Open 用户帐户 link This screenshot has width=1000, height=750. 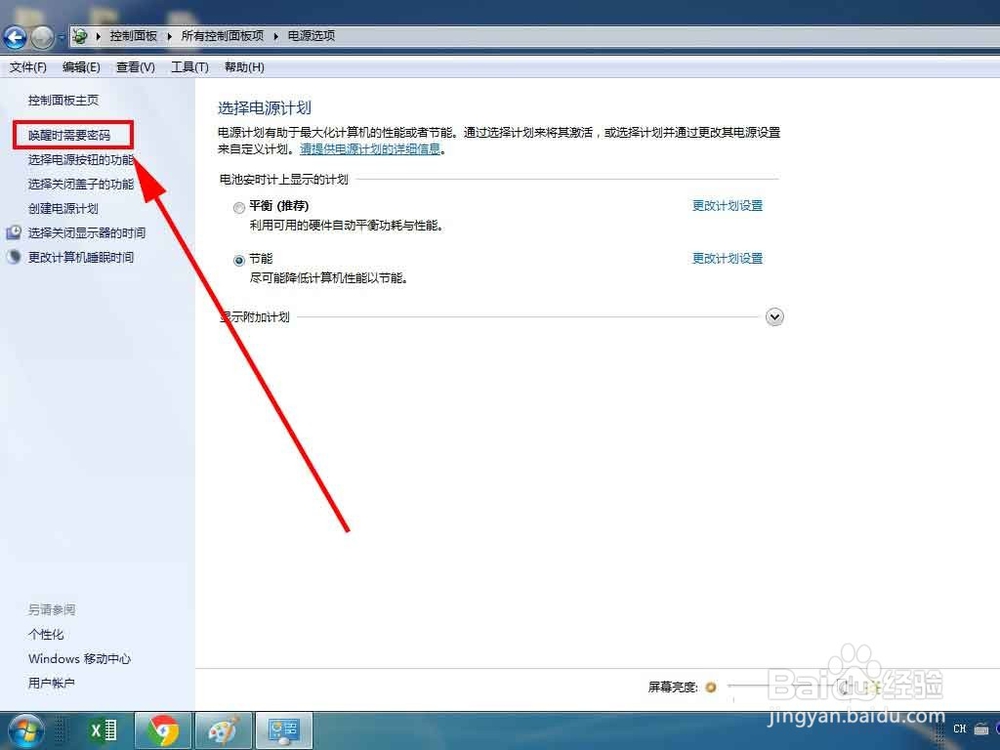click(51, 683)
